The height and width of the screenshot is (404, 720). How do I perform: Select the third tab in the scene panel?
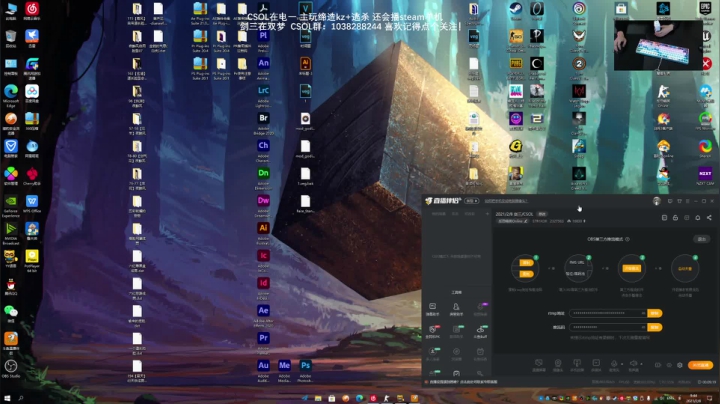(469, 214)
